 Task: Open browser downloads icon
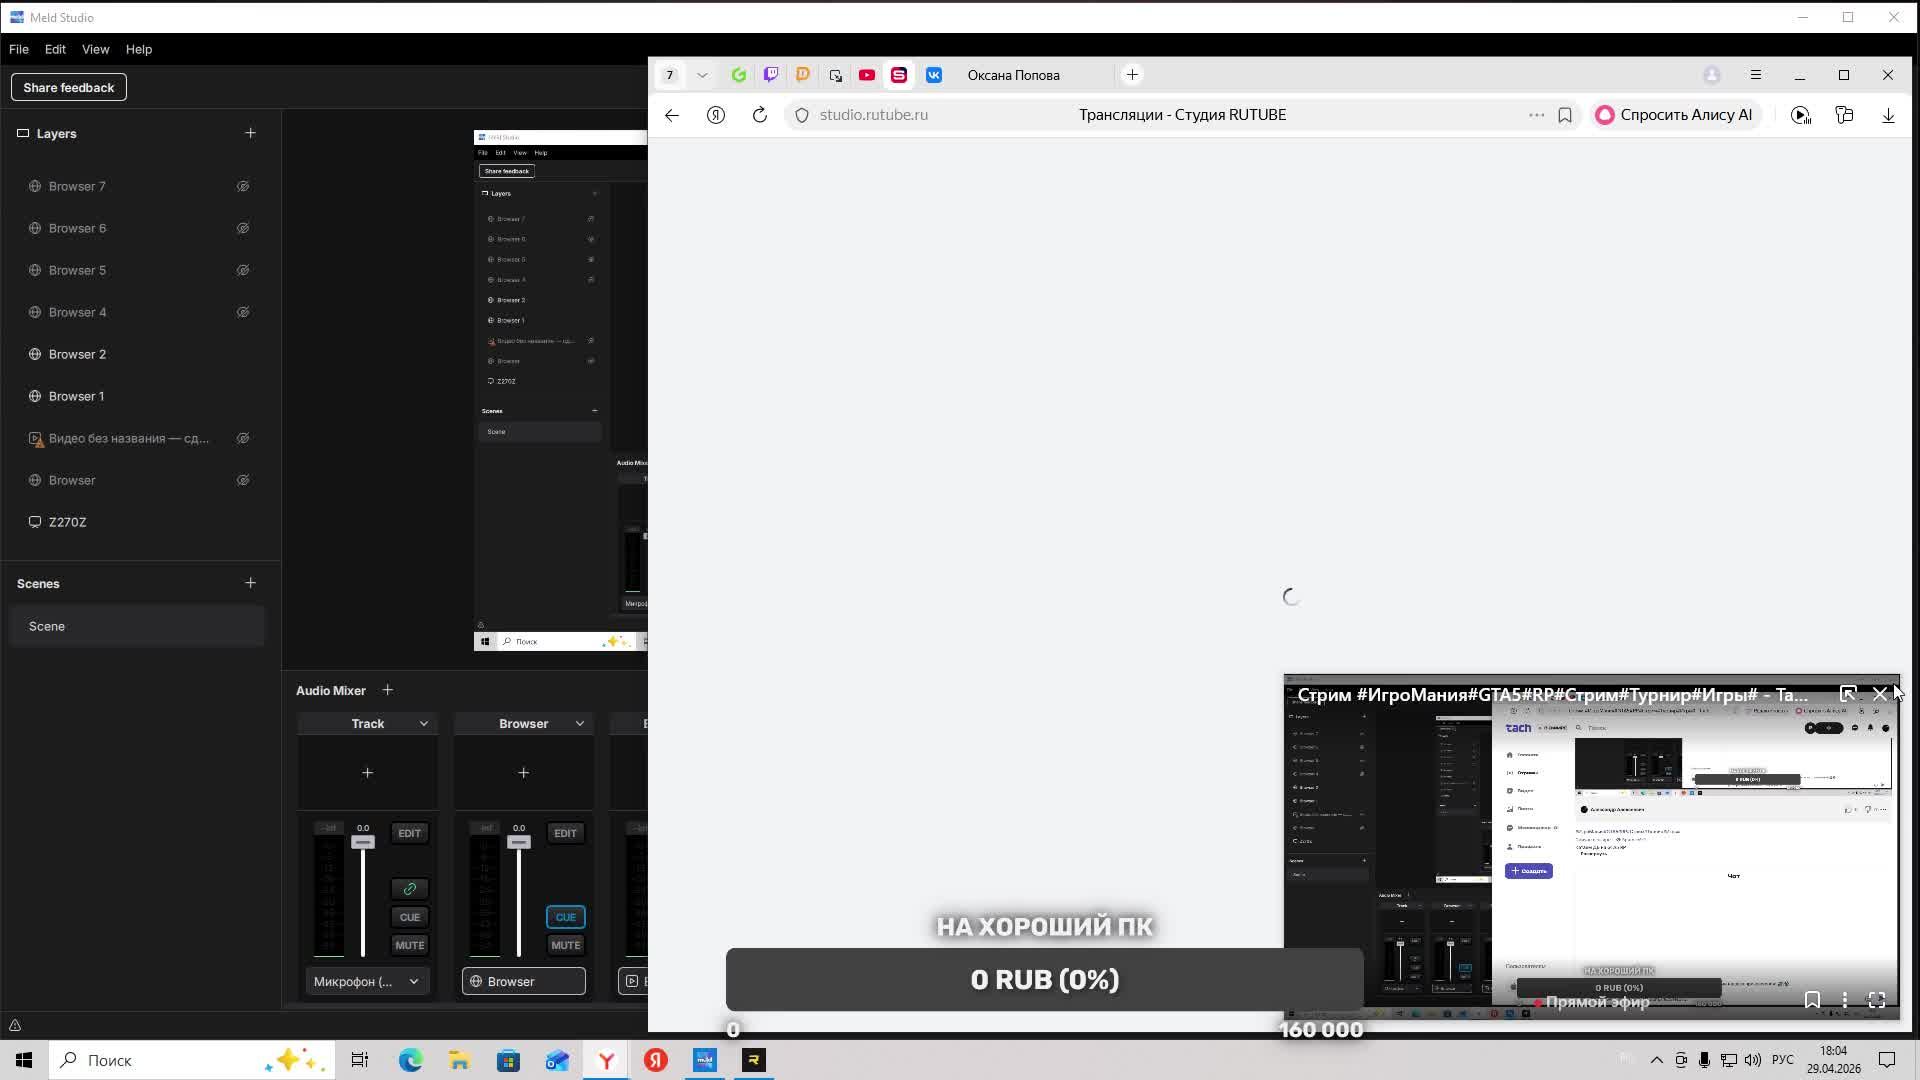pos(1887,115)
